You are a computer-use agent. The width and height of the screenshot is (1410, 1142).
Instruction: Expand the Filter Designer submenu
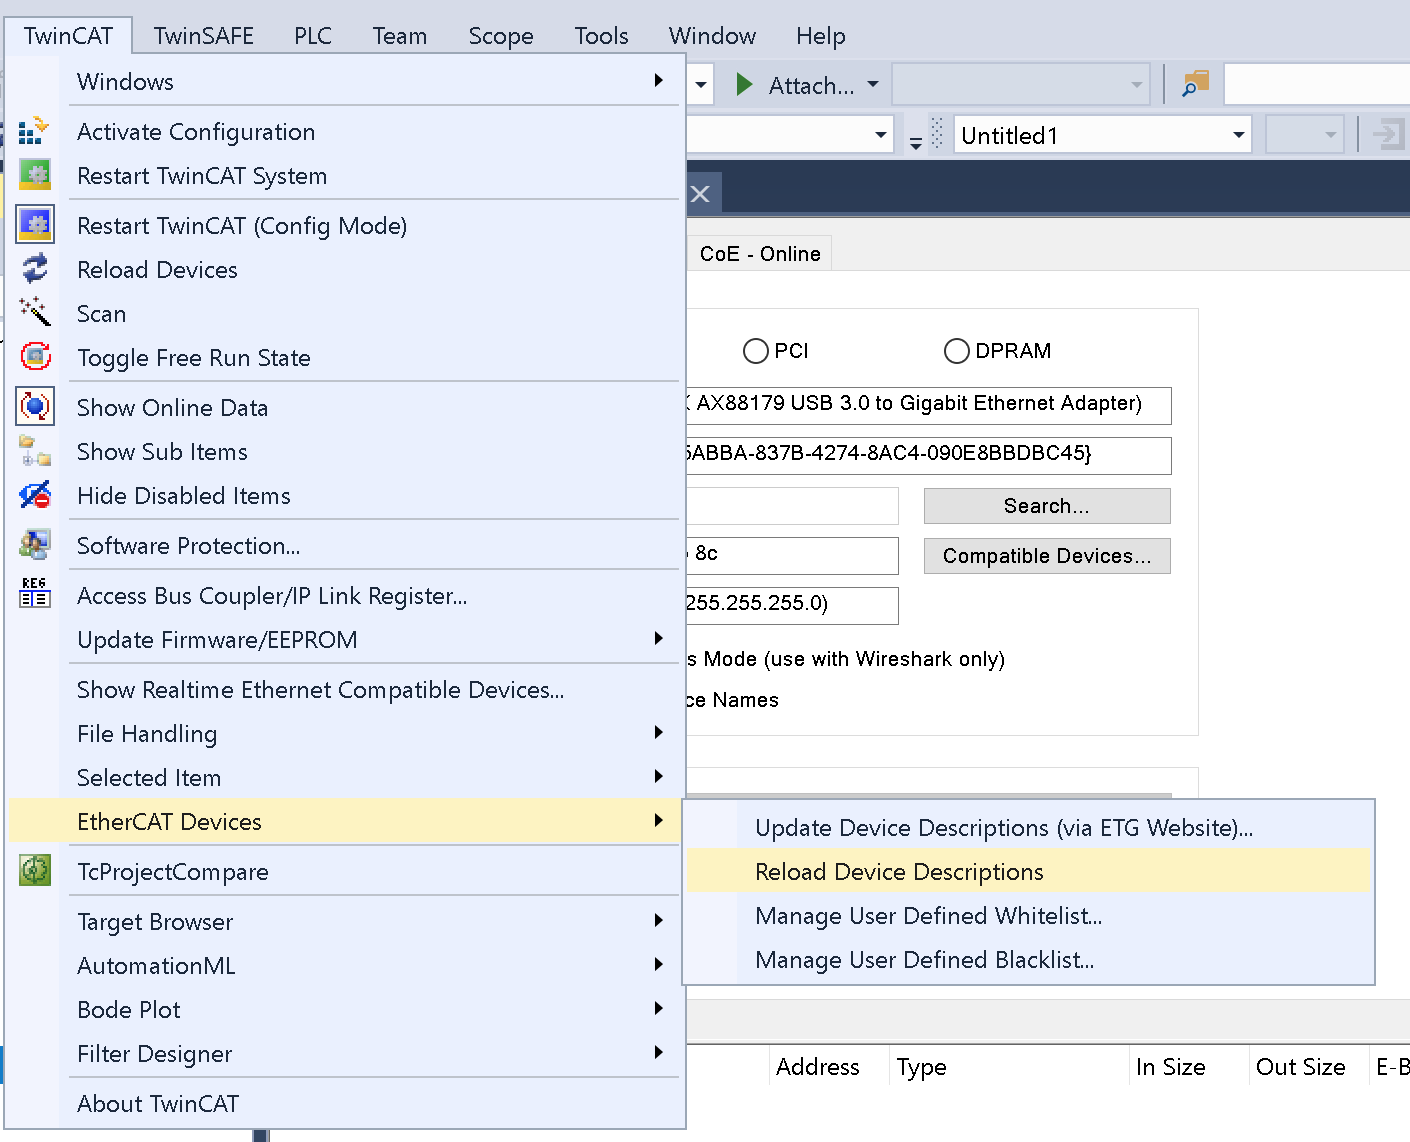658,1052
